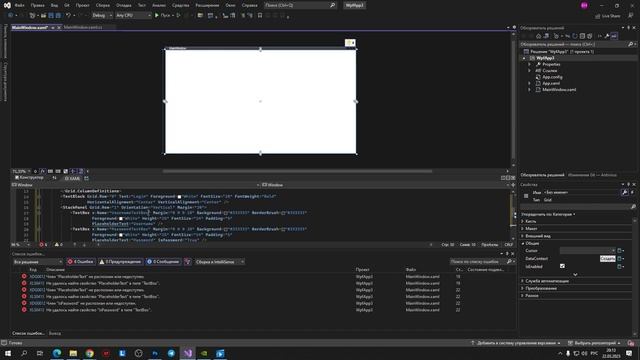Click the clear filter funnel icon in error list

(187, 262)
